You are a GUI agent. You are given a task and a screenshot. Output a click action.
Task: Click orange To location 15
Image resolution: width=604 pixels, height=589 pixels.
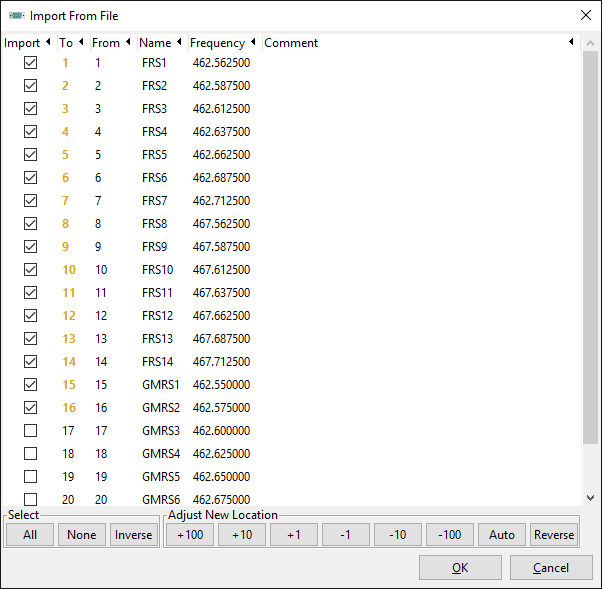pos(69,385)
